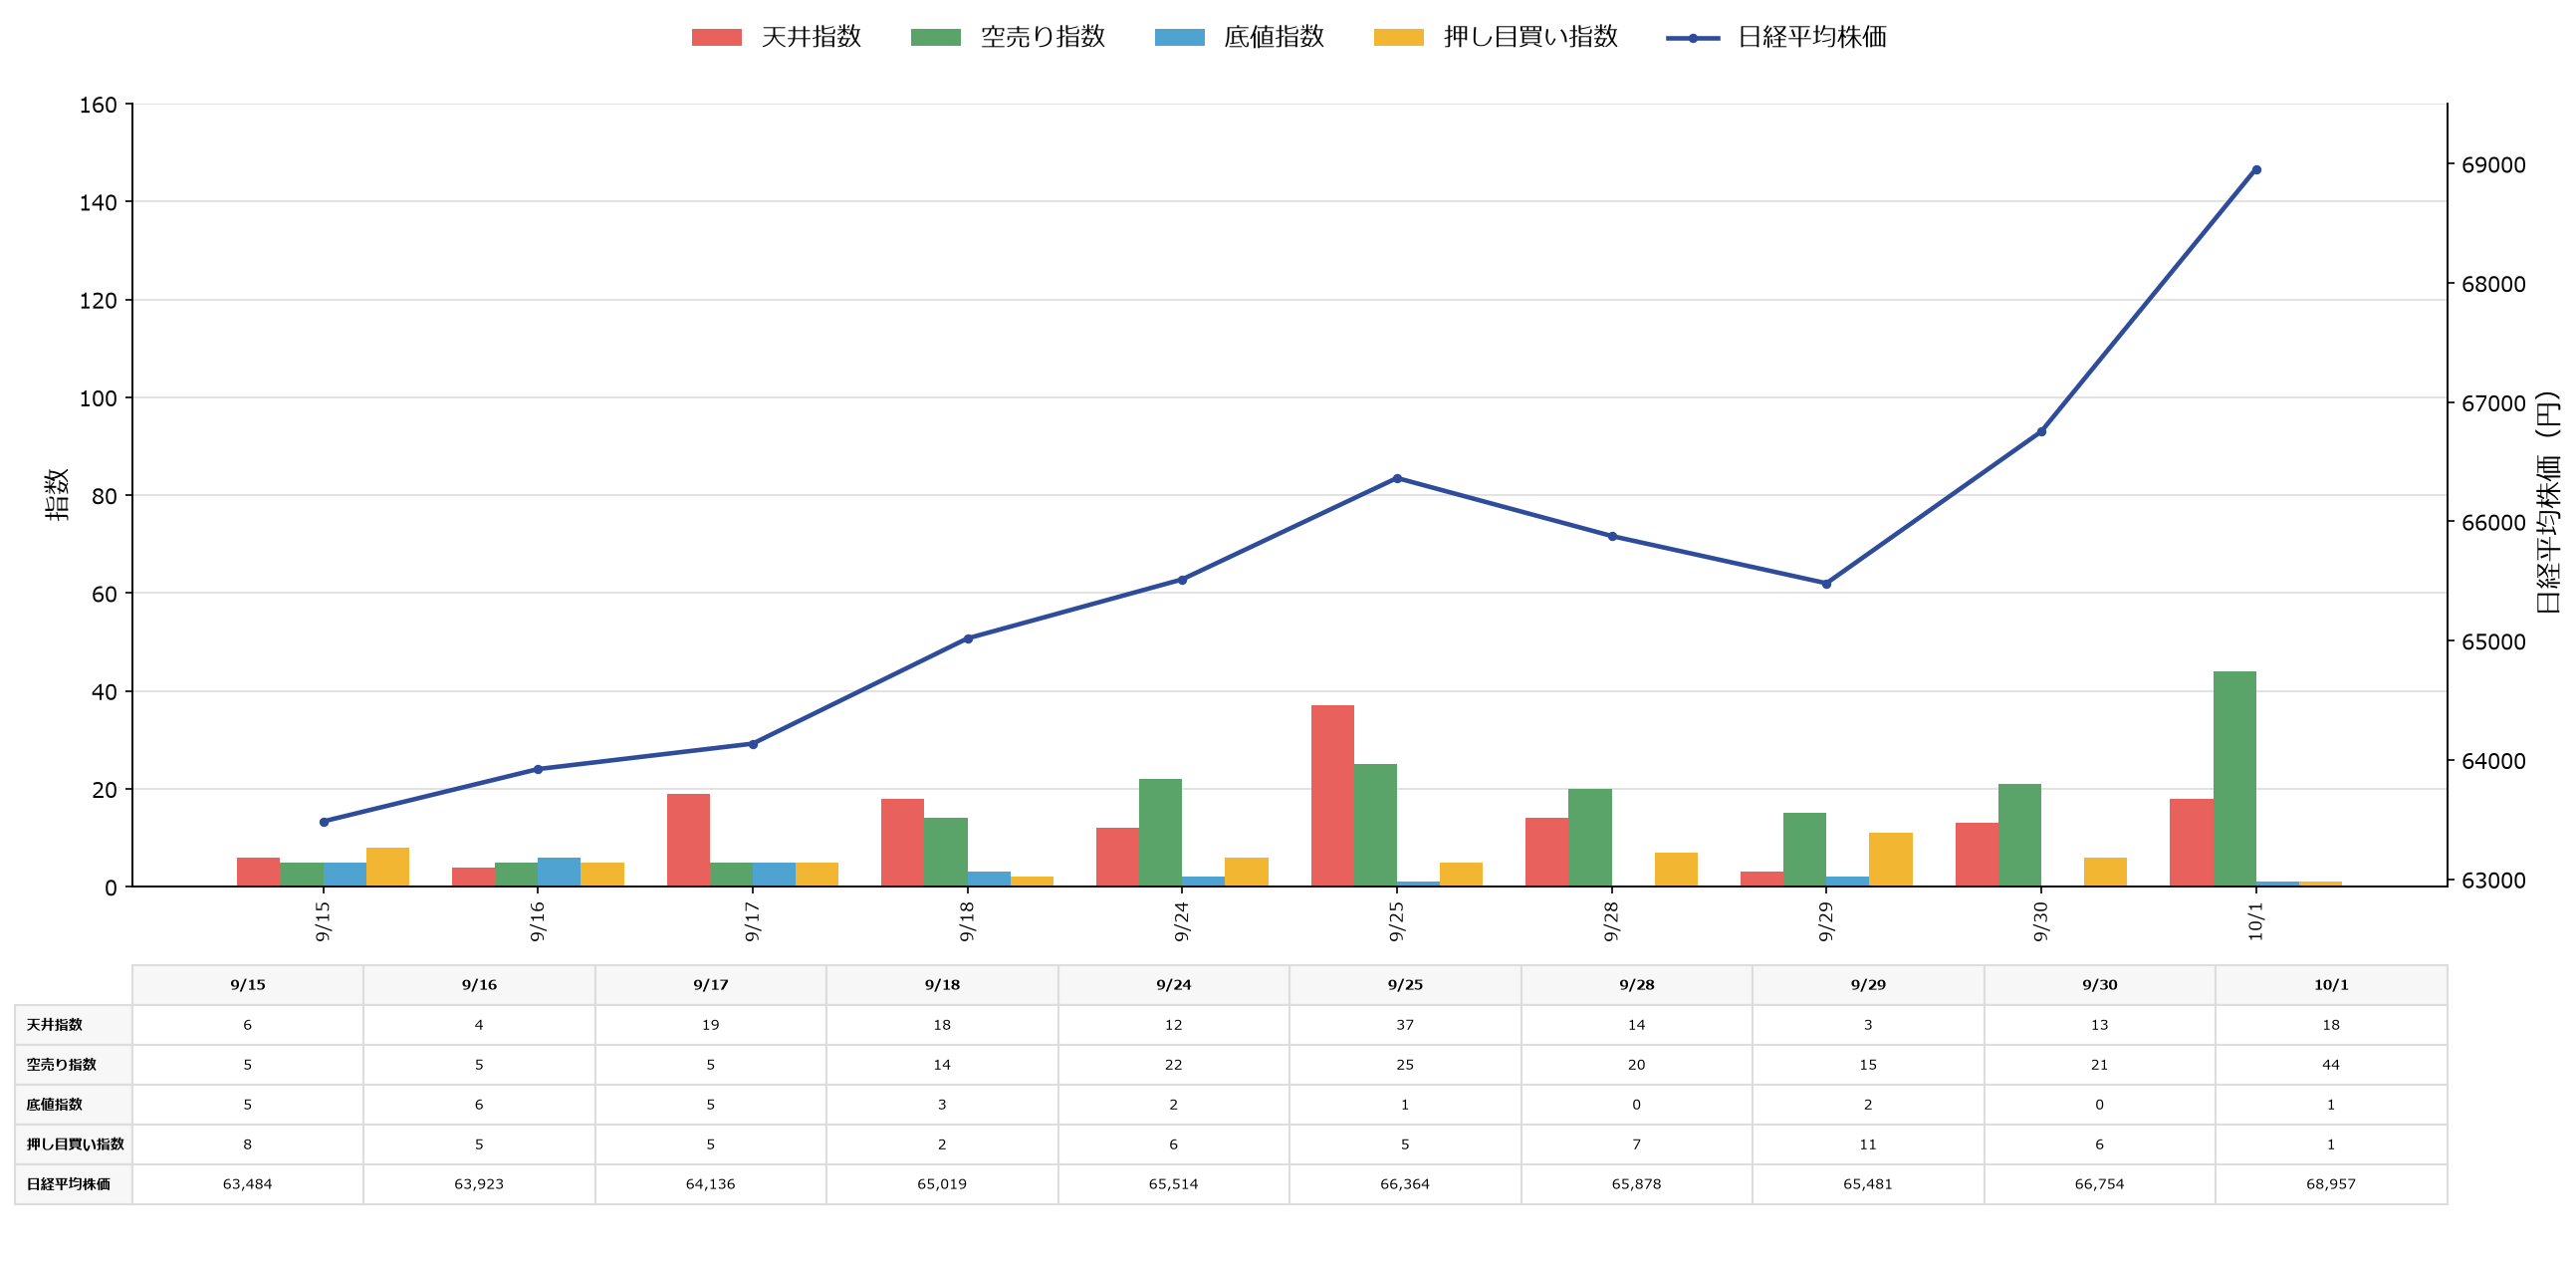Click the 空売り指数 legend label text
This screenshot has width=2576, height=1269.
(1042, 37)
